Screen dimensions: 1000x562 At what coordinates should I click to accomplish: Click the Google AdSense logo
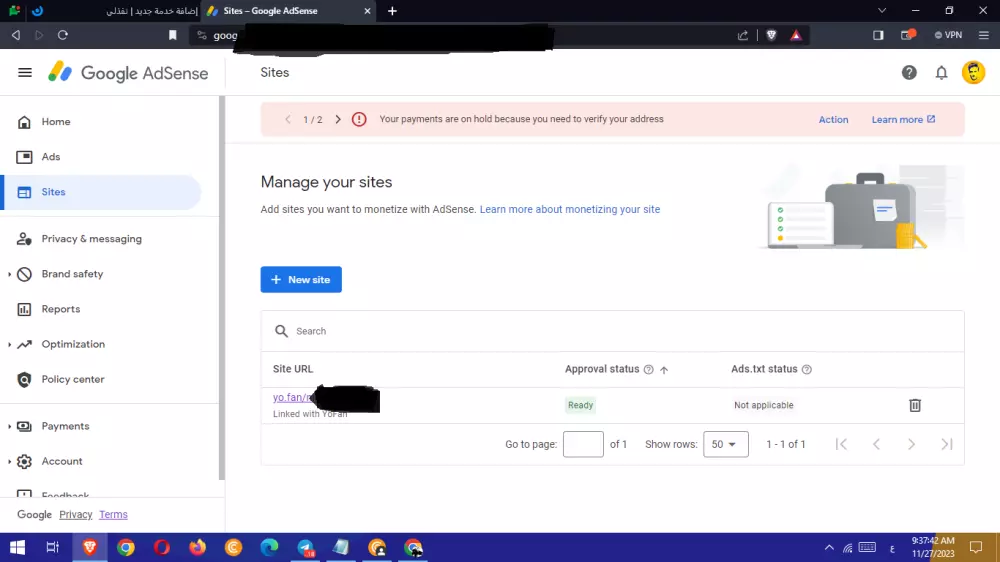pyautogui.click(x=128, y=73)
